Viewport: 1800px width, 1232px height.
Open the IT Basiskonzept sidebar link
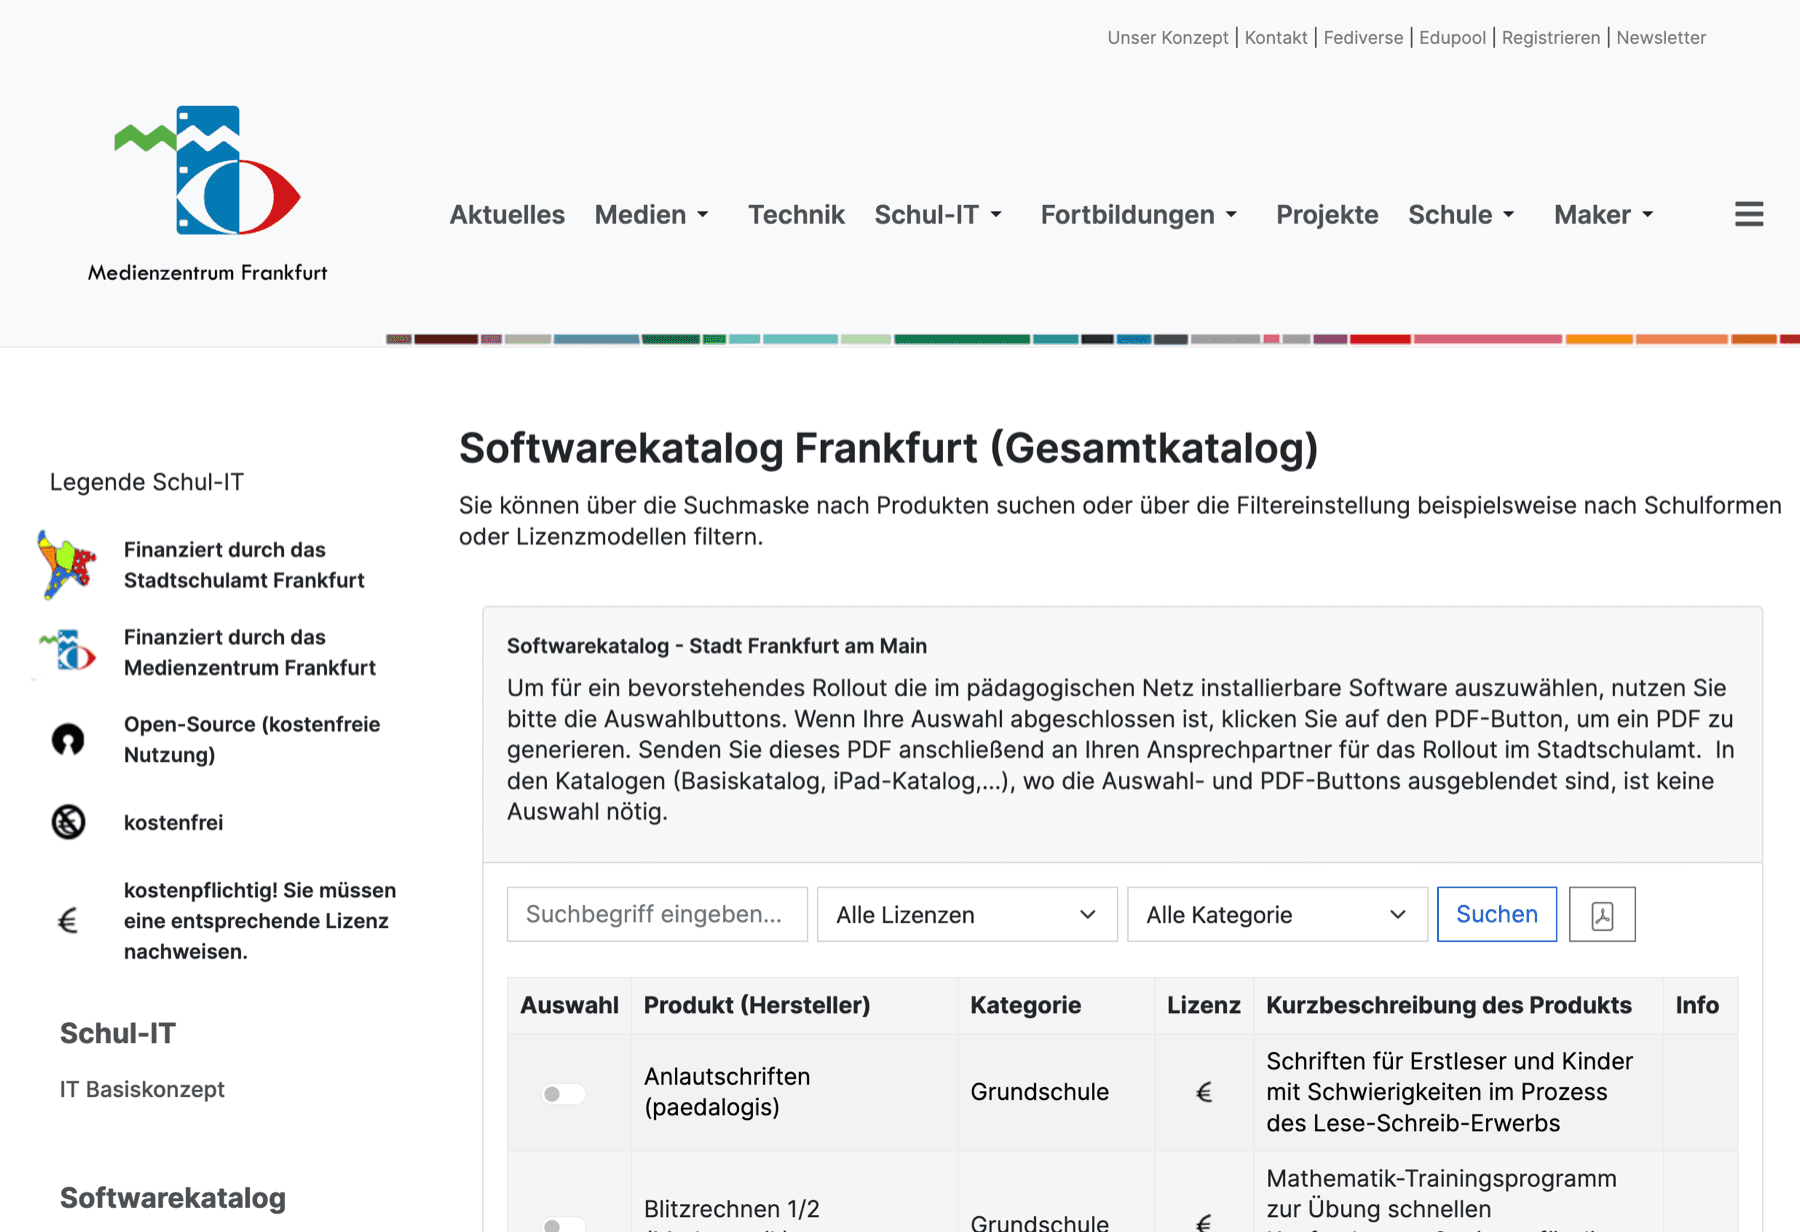pyautogui.click(x=142, y=1089)
